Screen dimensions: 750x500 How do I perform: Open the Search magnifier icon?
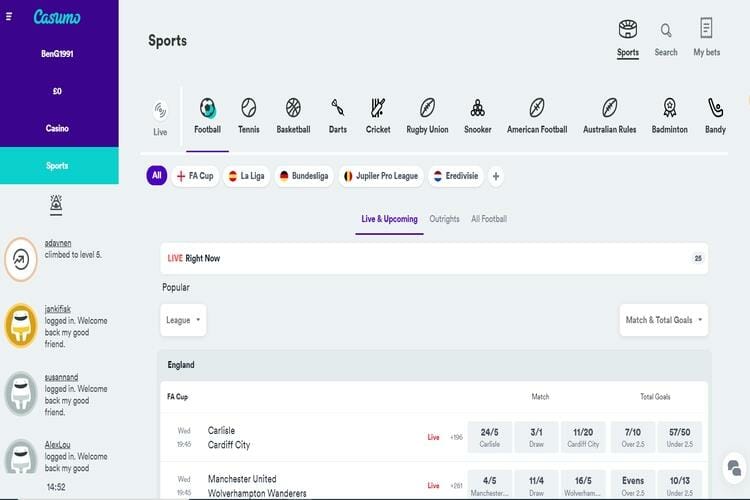point(666,31)
